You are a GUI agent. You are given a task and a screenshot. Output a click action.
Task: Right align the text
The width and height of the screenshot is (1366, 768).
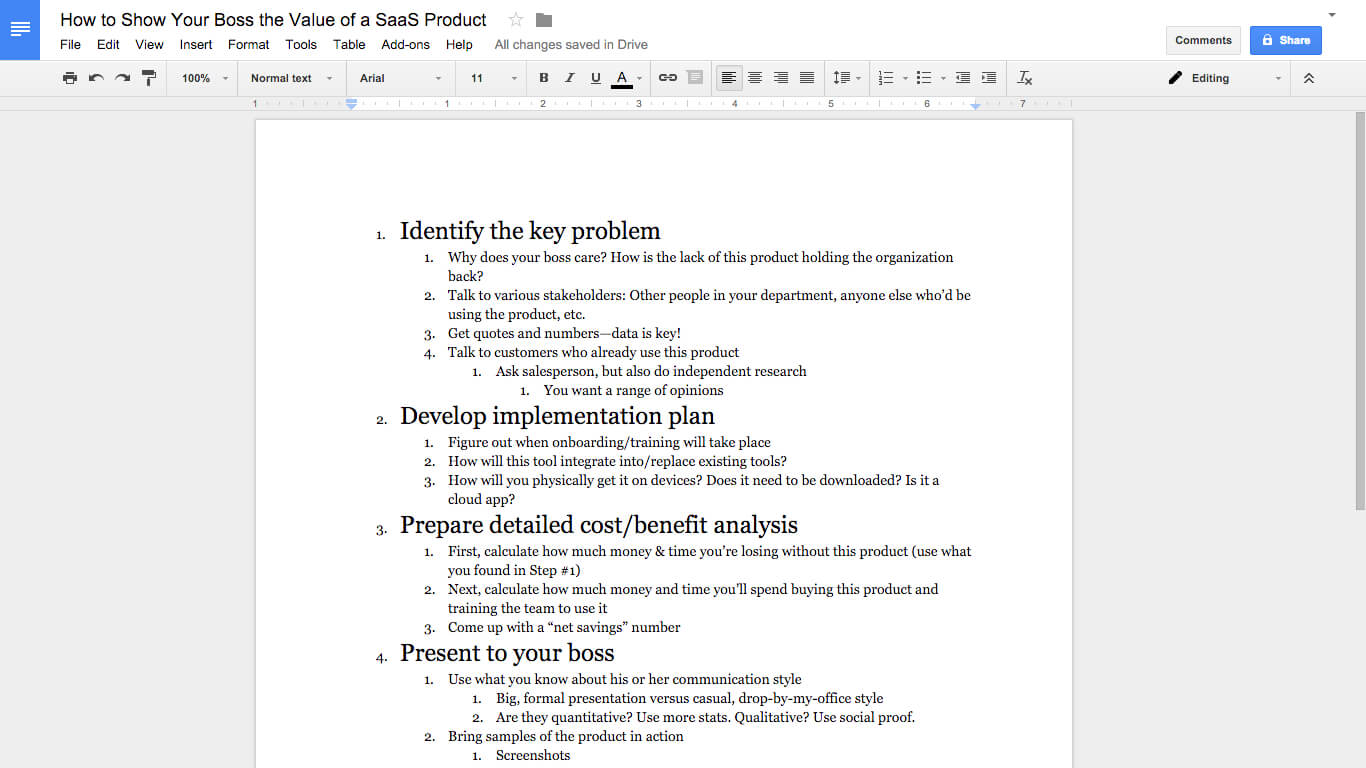click(781, 78)
